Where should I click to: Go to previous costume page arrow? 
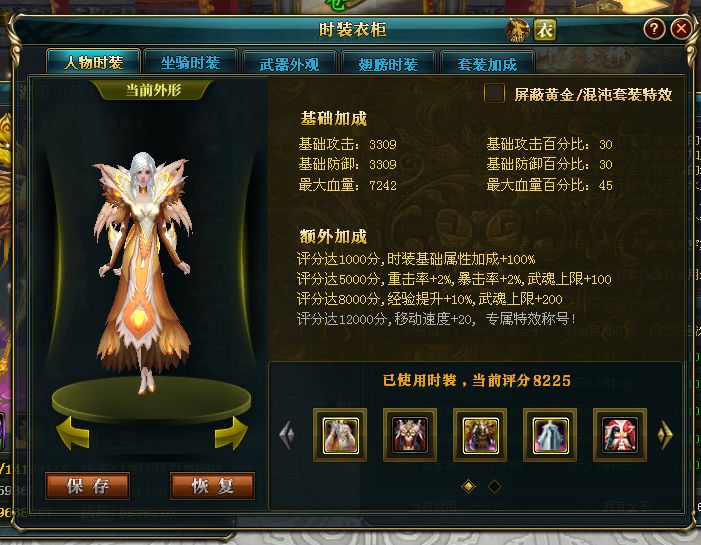[287, 434]
